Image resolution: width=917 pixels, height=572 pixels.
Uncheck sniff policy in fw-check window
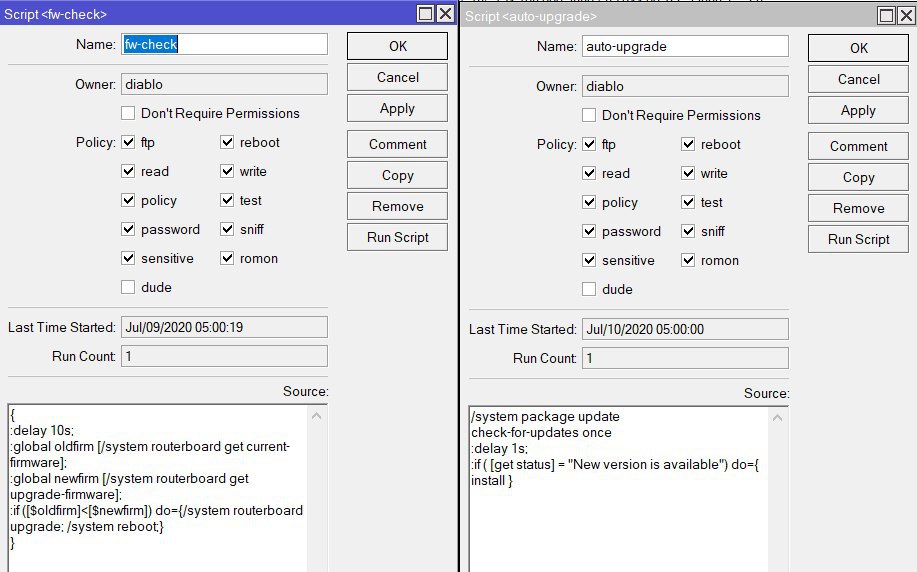pos(227,229)
